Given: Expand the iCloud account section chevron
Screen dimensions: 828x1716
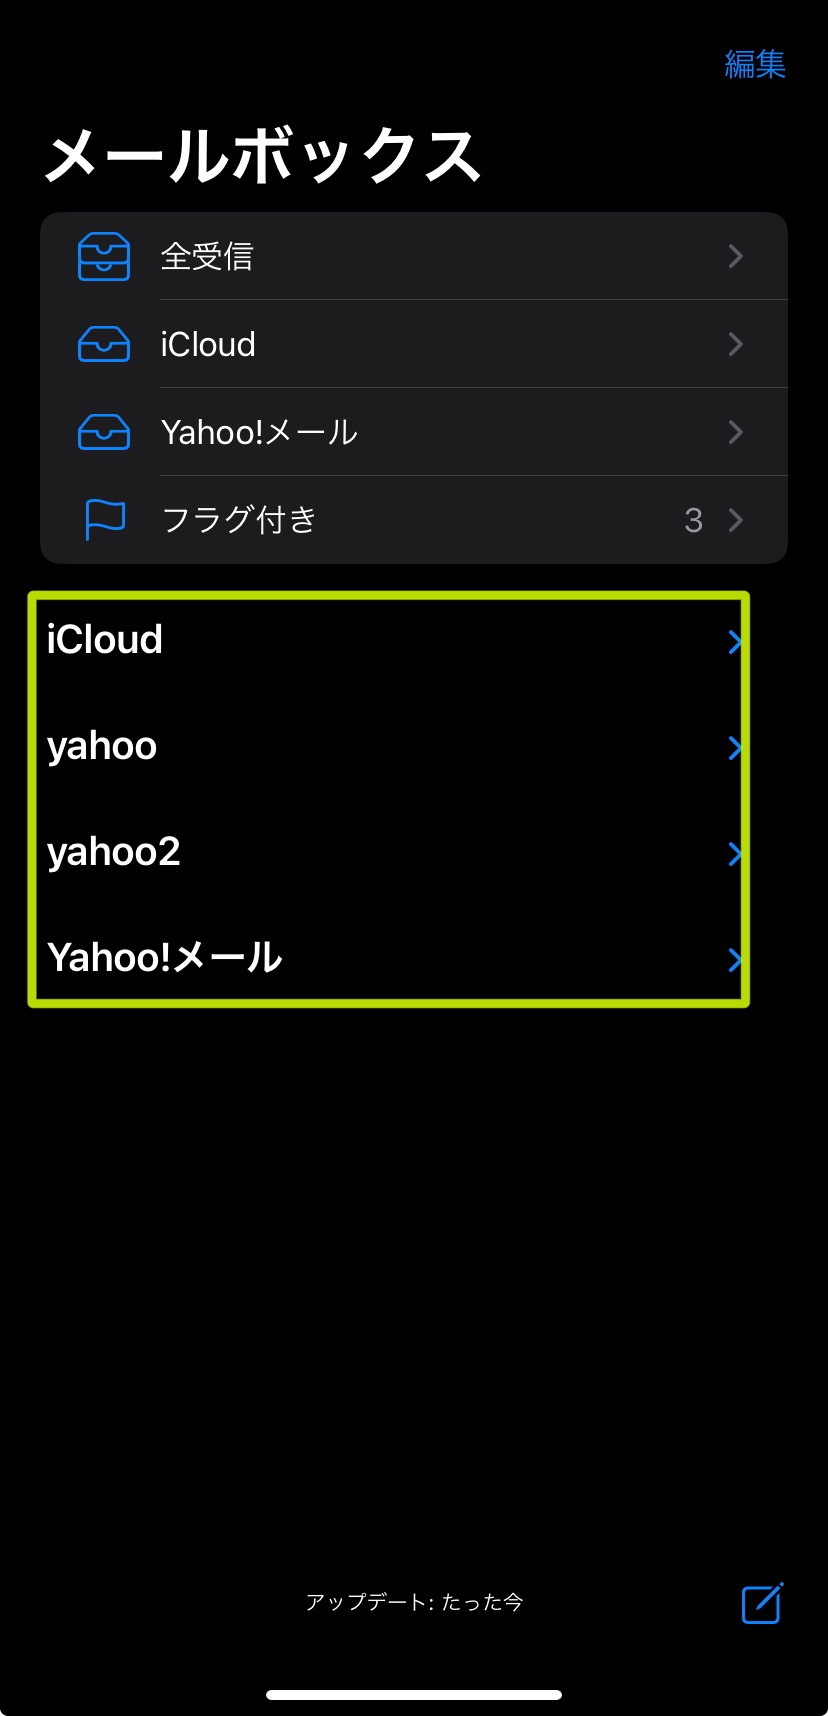Looking at the screenshot, I should (x=735, y=642).
